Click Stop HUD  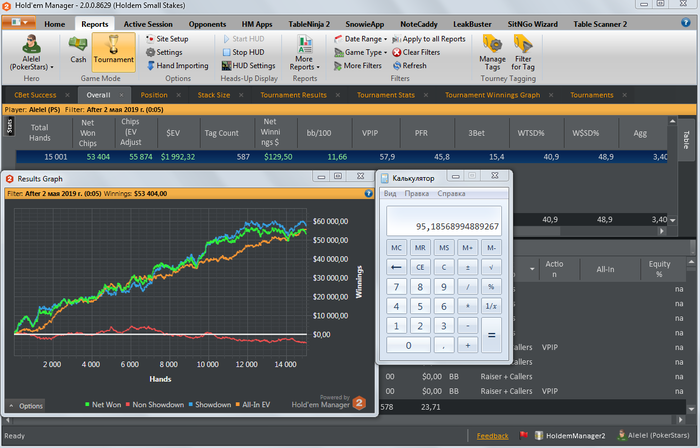coord(243,52)
